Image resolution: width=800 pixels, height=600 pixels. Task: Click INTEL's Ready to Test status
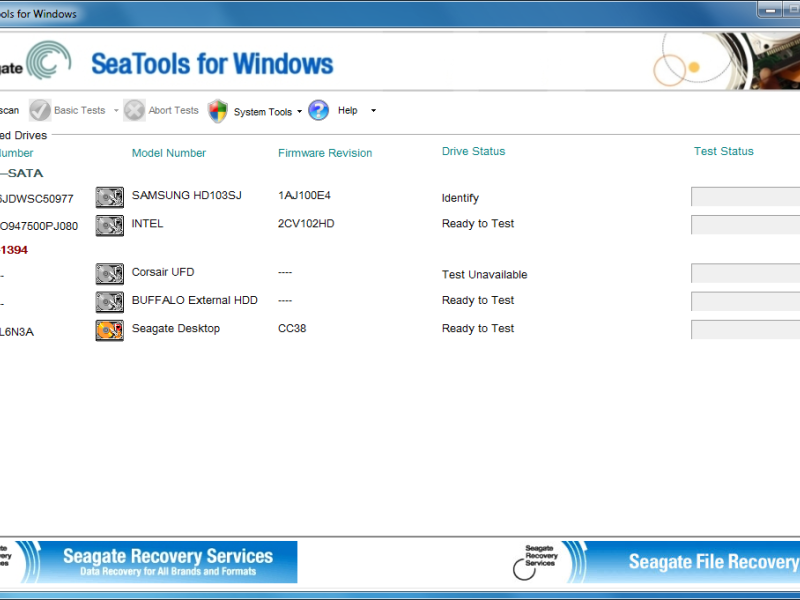click(x=478, y=223)
